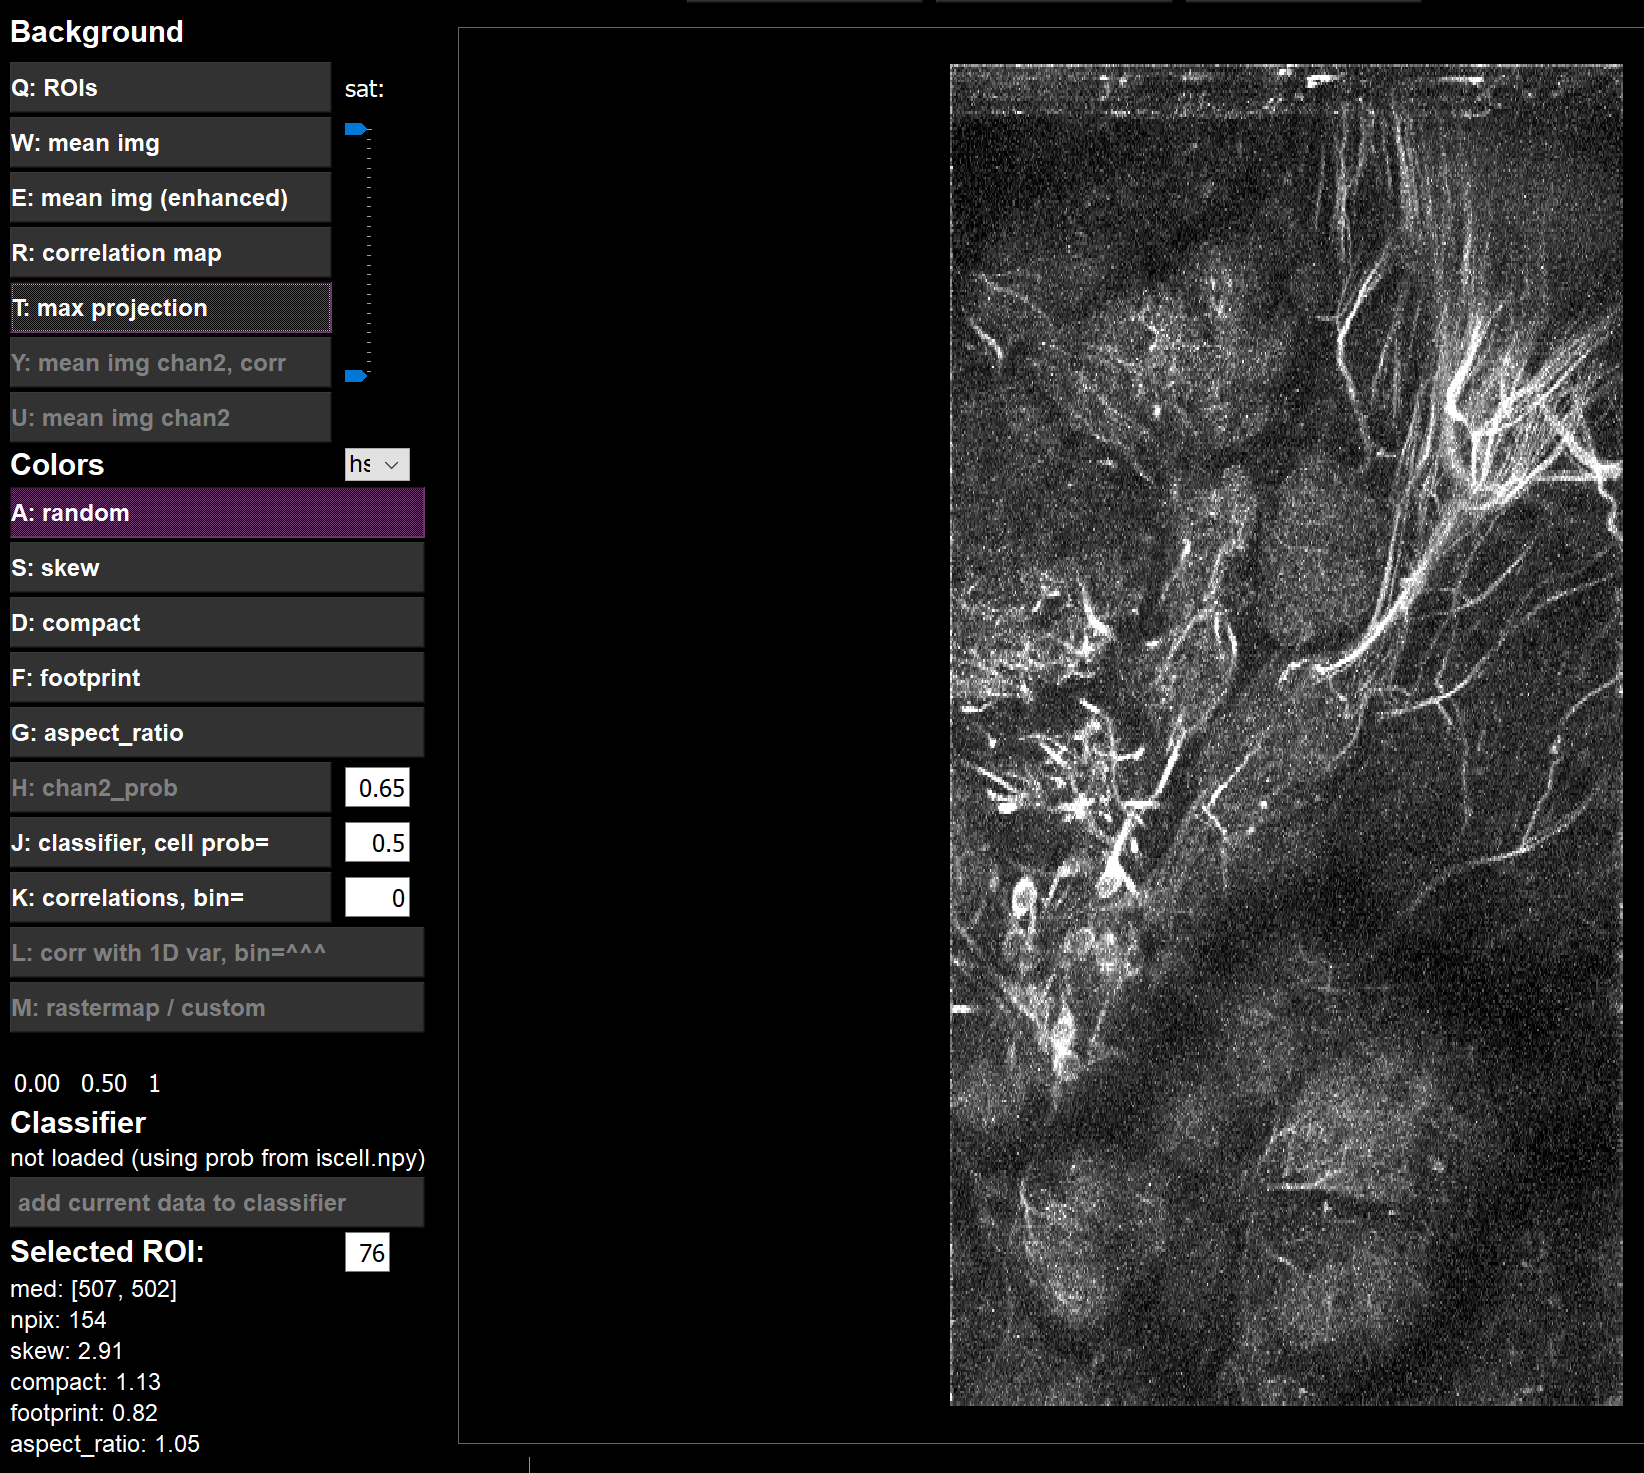Image resolution: width=1644 pixels, height=1473 pixels.
Task: Color ROIs by aspect_ratio
Action: click(x=216, y=732)
